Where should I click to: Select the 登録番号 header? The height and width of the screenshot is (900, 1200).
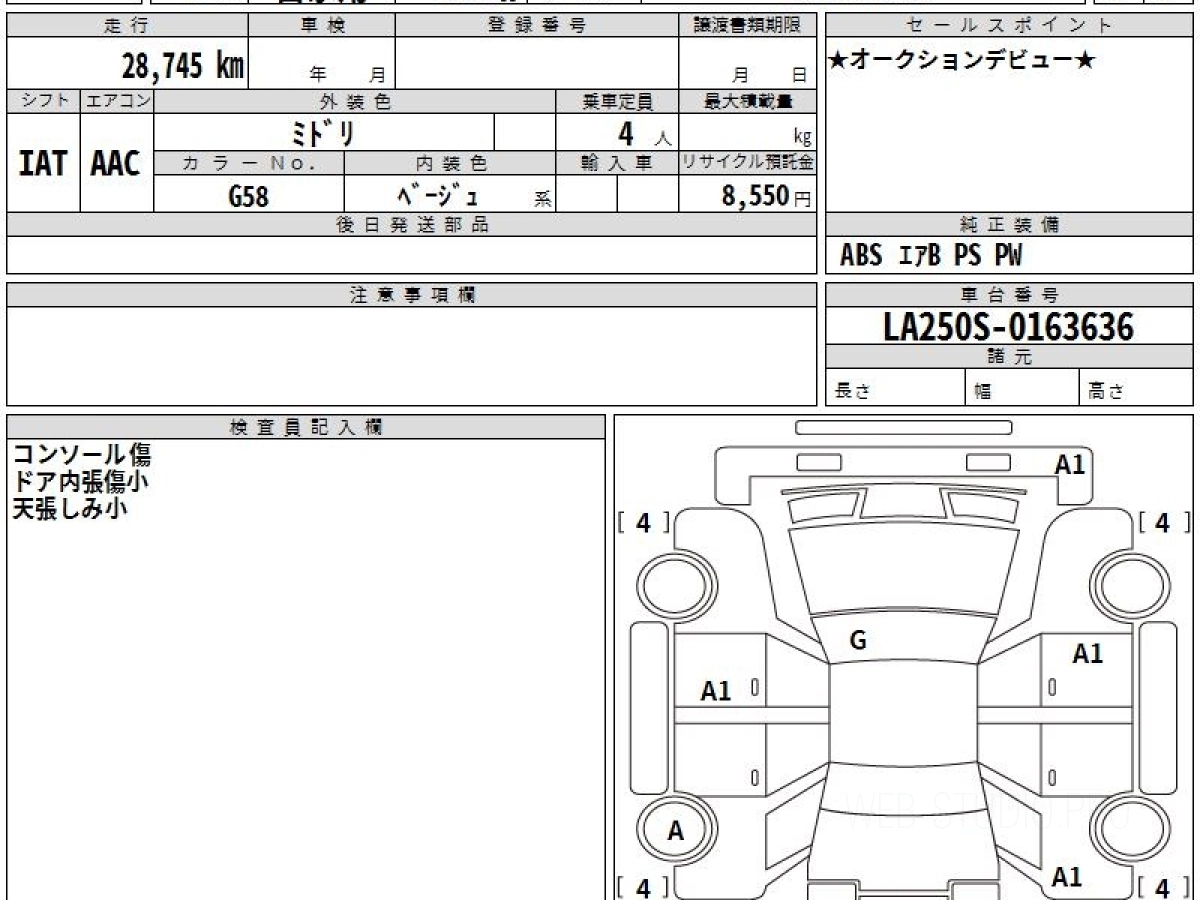click(537, 26)
